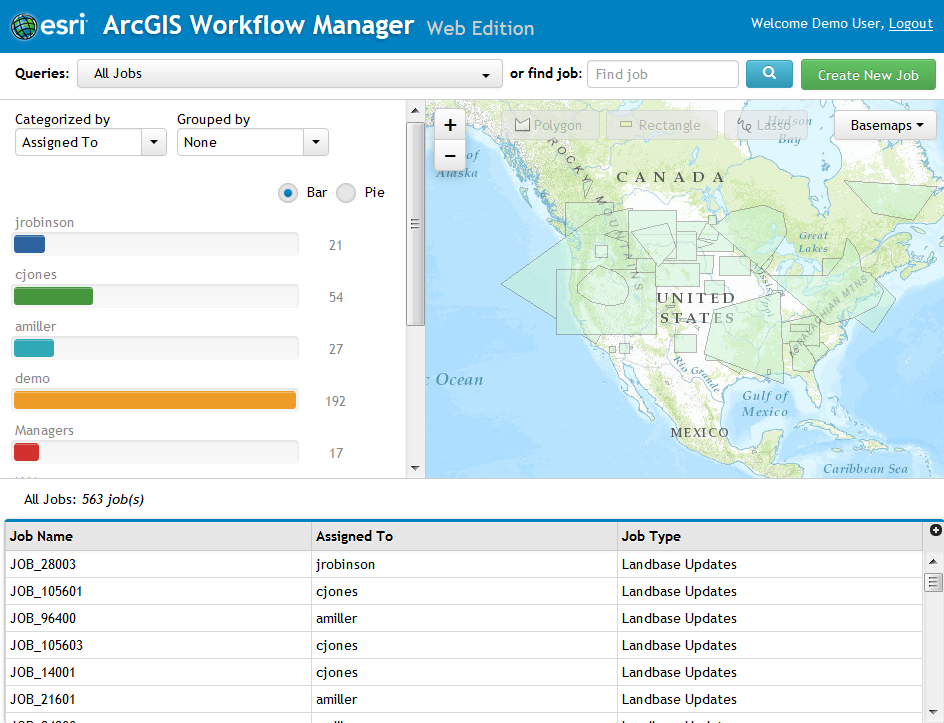Click the job table scroll up arrow
944x723 pixels.
933,562
